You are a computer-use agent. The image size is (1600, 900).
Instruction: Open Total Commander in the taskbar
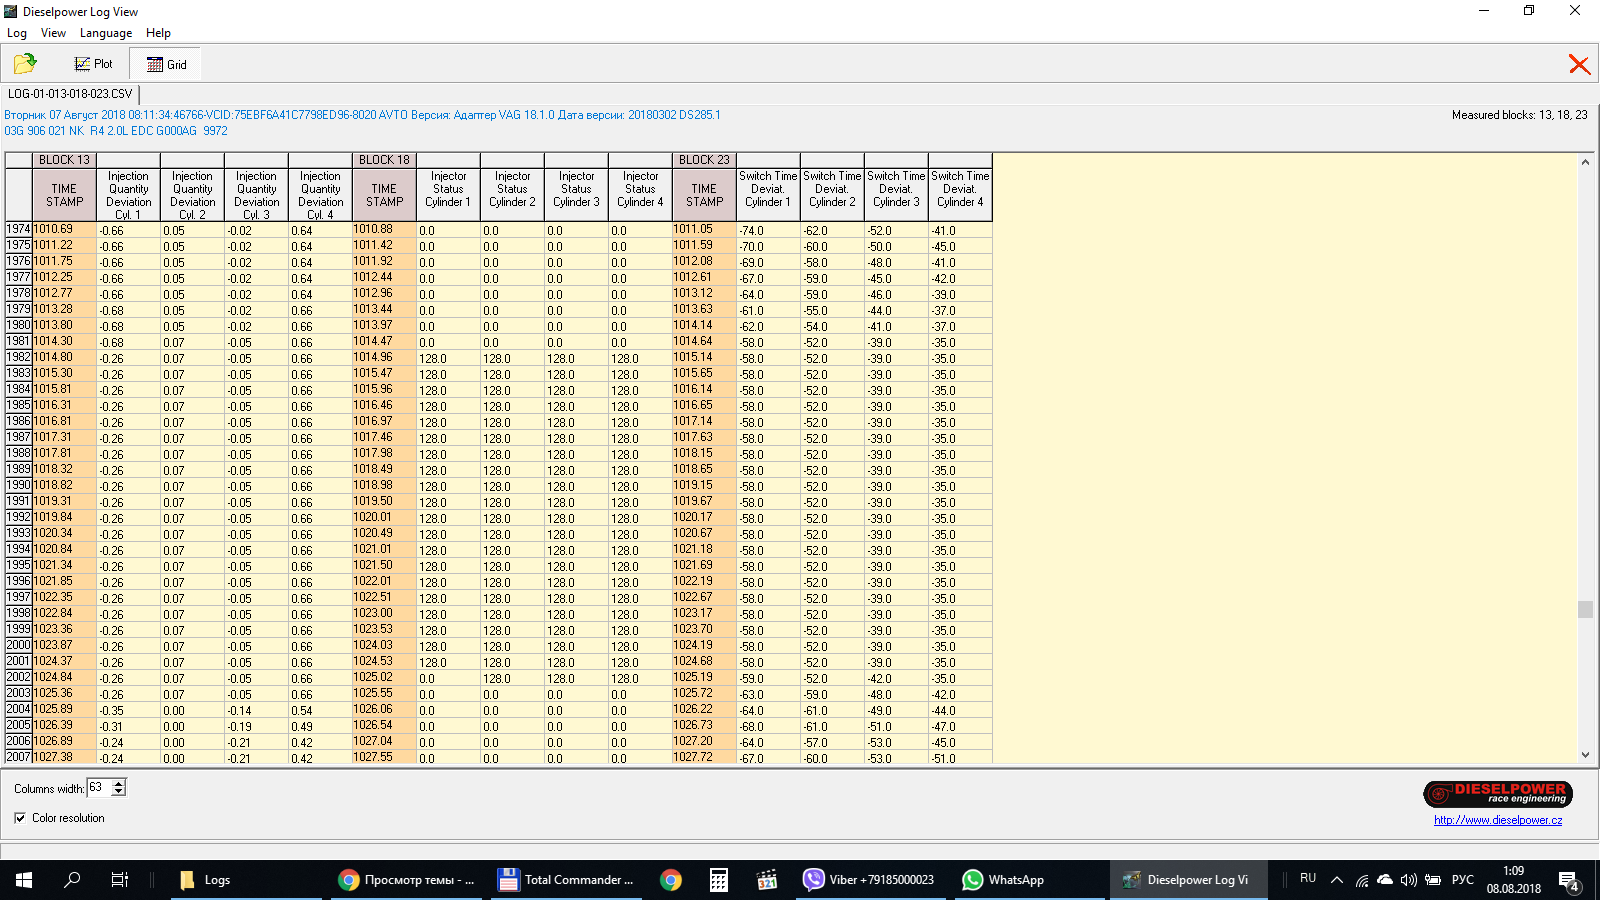[566, 880]
